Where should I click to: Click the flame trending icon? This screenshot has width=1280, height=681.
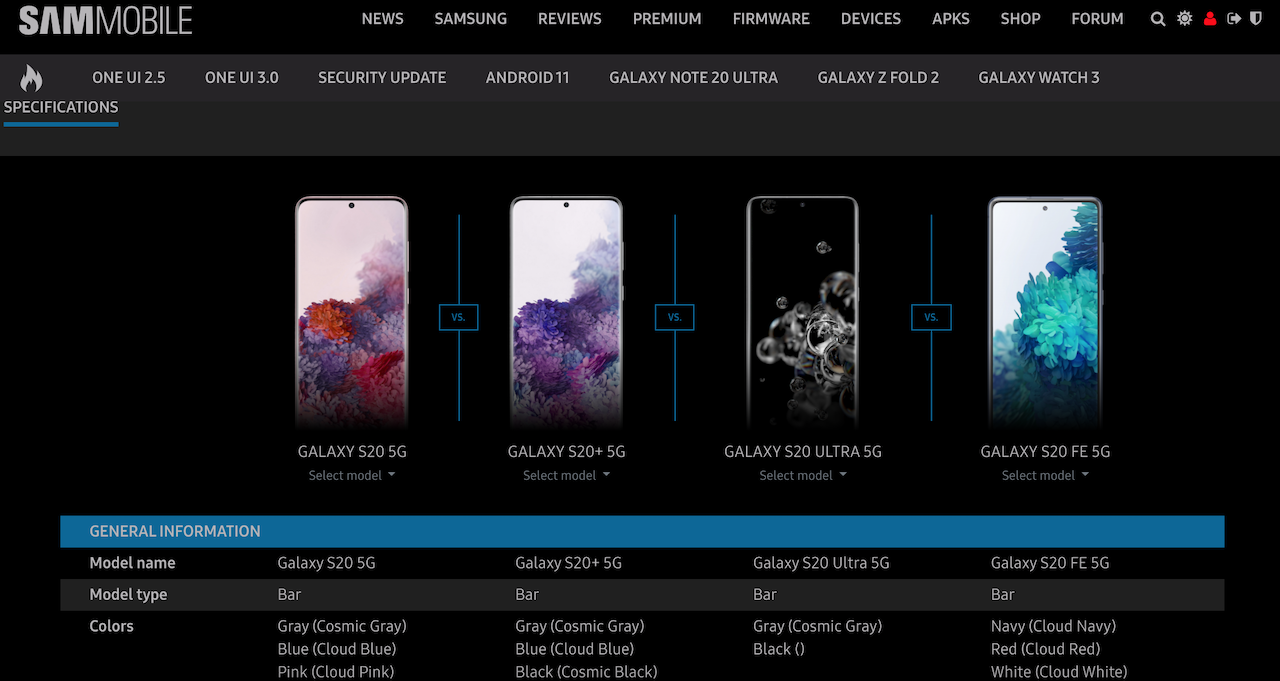31,78
